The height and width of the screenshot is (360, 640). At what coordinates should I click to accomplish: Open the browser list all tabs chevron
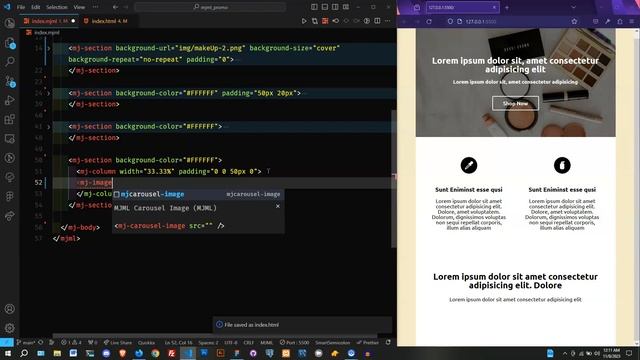pos(573,7)
